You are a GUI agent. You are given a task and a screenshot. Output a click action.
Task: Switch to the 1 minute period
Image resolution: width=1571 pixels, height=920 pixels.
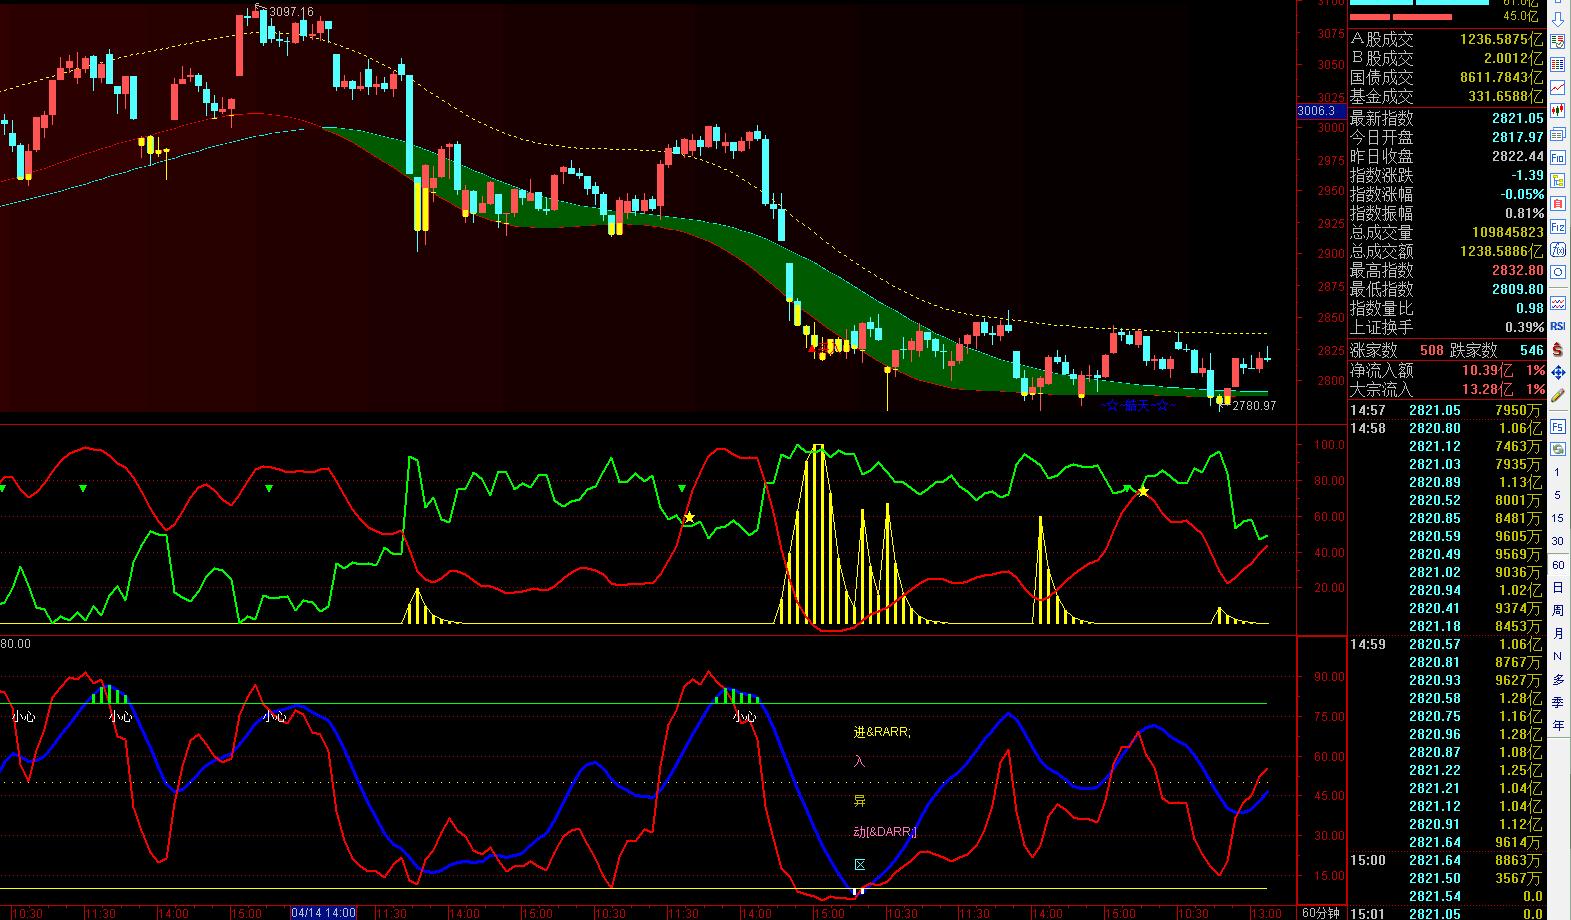[x=1557, y=472]
